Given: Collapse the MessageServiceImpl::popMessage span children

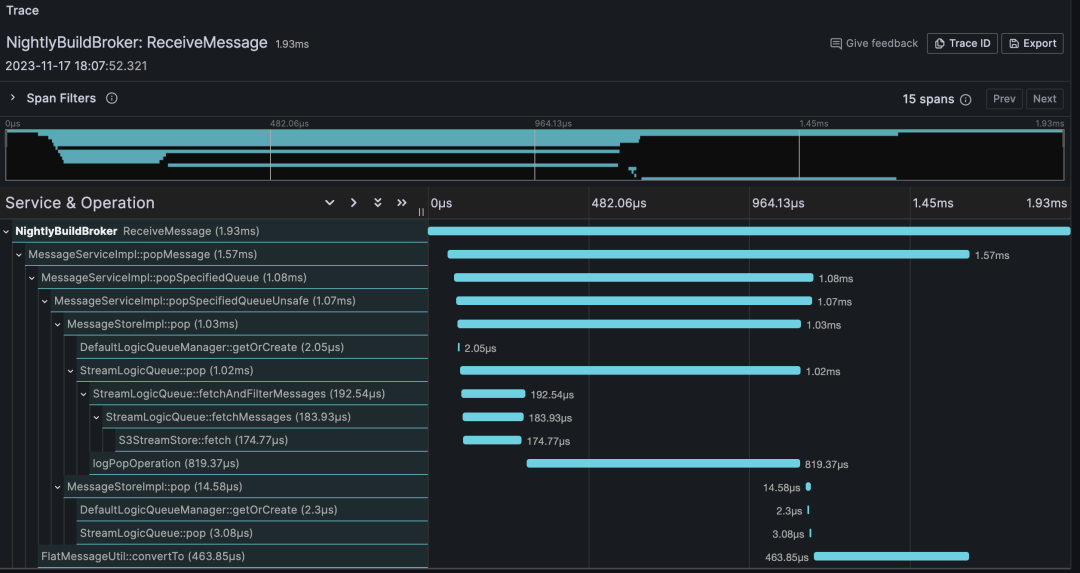Looking at the screenshot, I should (x=20, y=255).
